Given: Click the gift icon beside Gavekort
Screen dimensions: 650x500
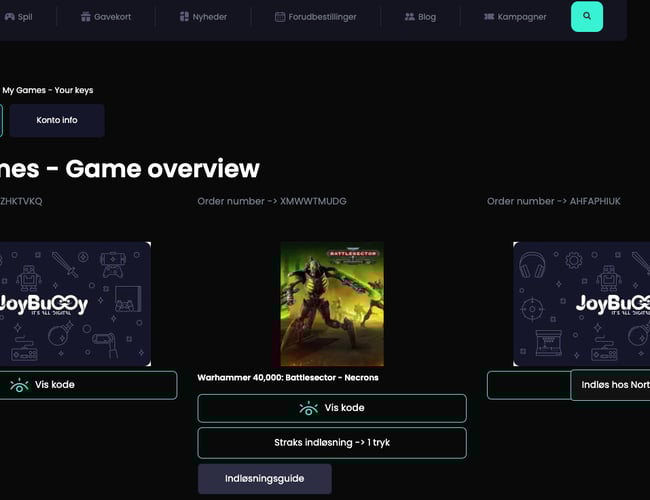Looking at the screenshot, I should [x=86, y=17].
